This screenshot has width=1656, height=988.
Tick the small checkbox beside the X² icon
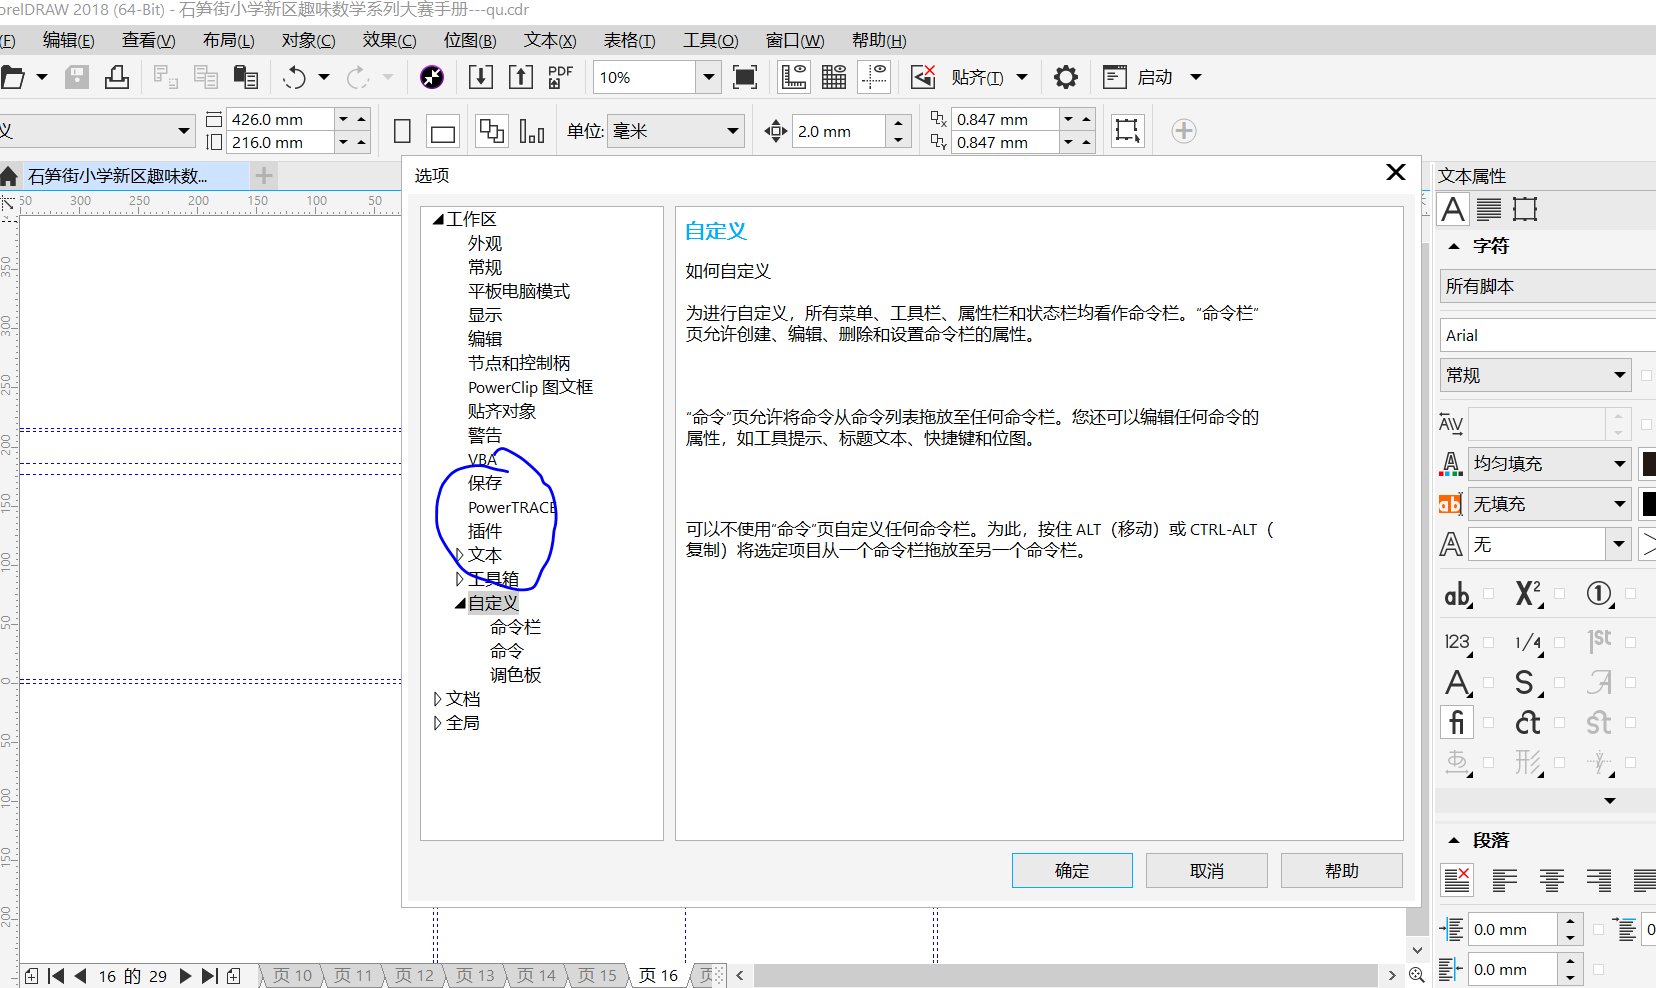(1559, 594)
